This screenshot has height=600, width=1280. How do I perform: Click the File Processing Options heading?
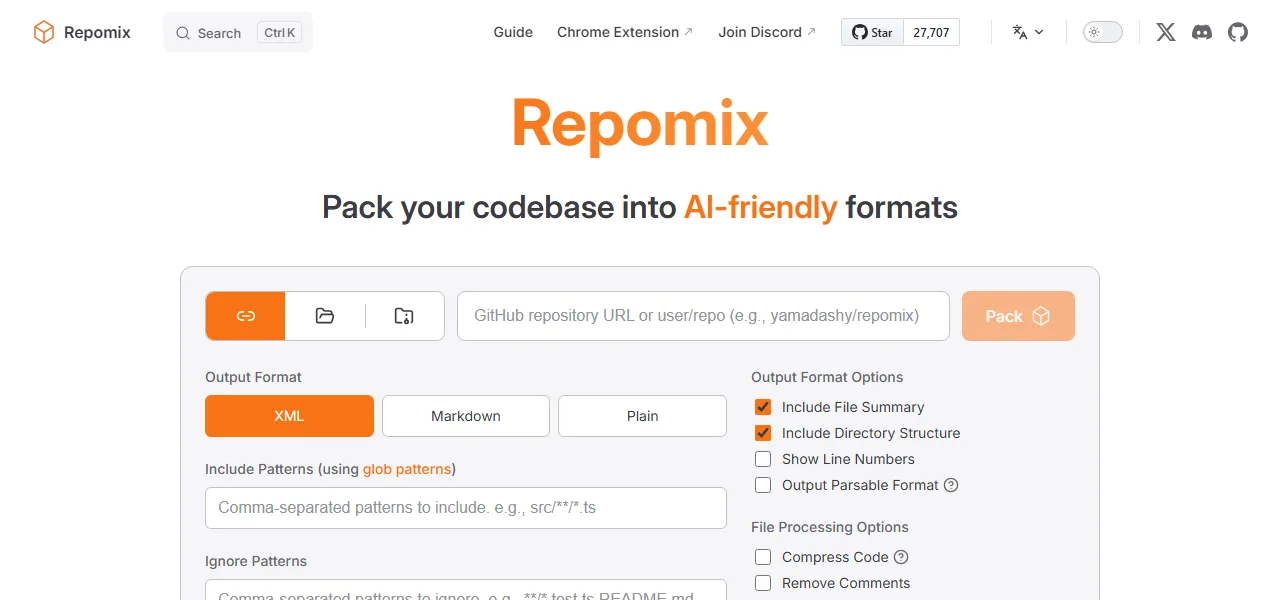point(830,527)
